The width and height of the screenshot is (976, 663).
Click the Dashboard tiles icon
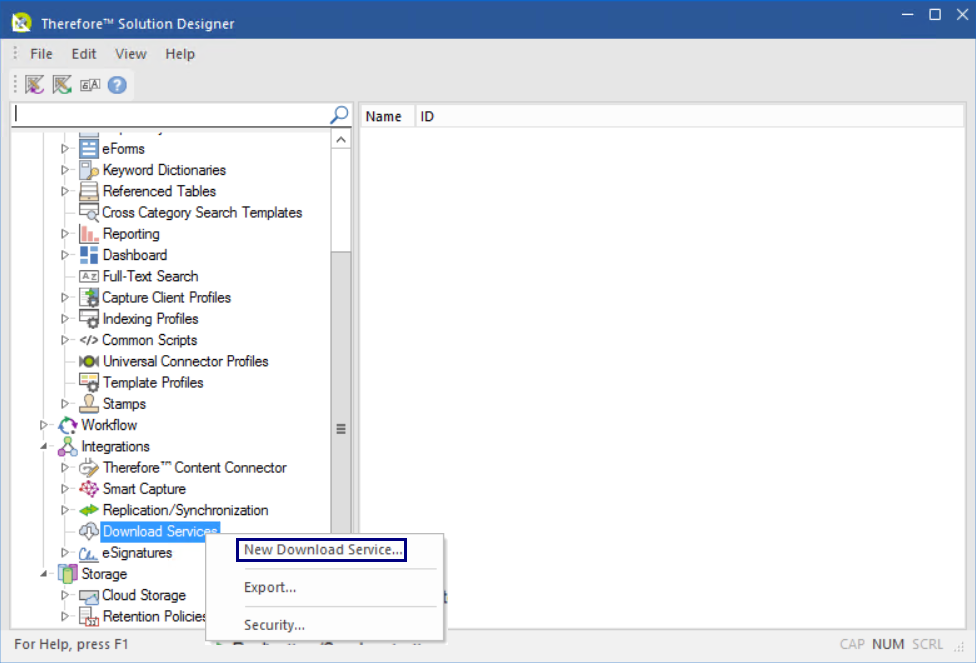pos(89,255)
